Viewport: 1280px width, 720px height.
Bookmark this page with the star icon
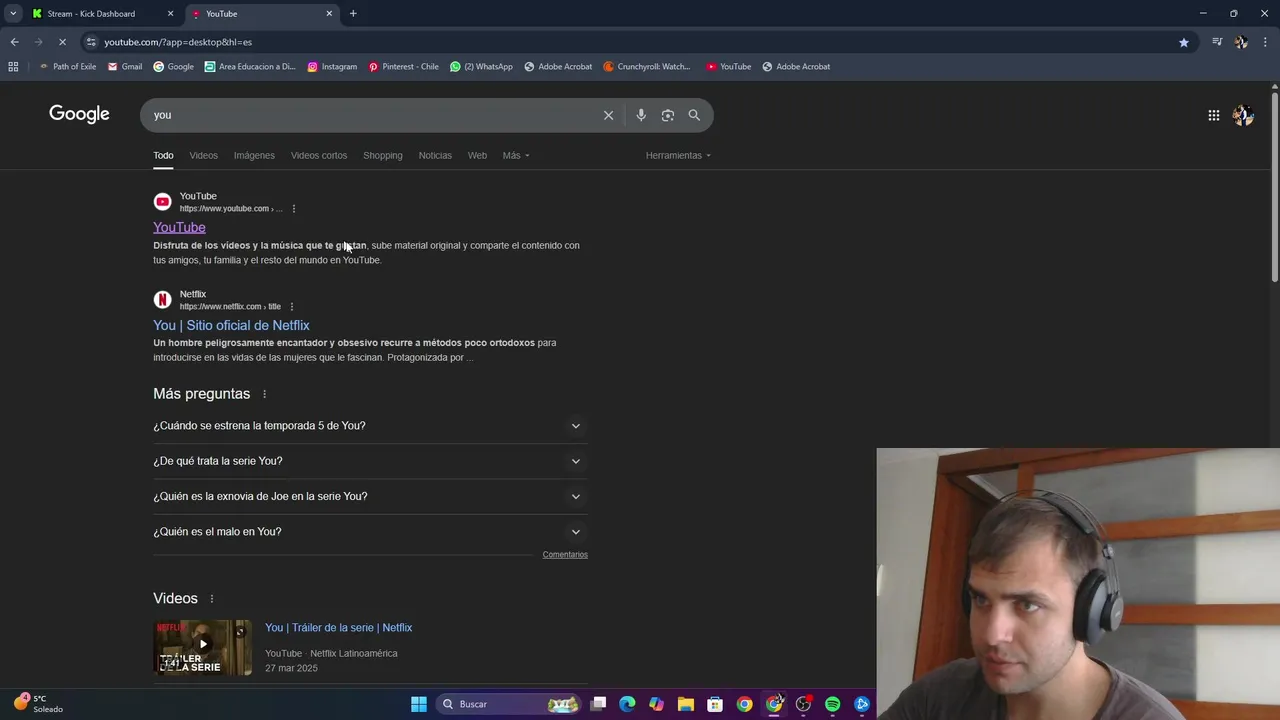click(1184, 42)
